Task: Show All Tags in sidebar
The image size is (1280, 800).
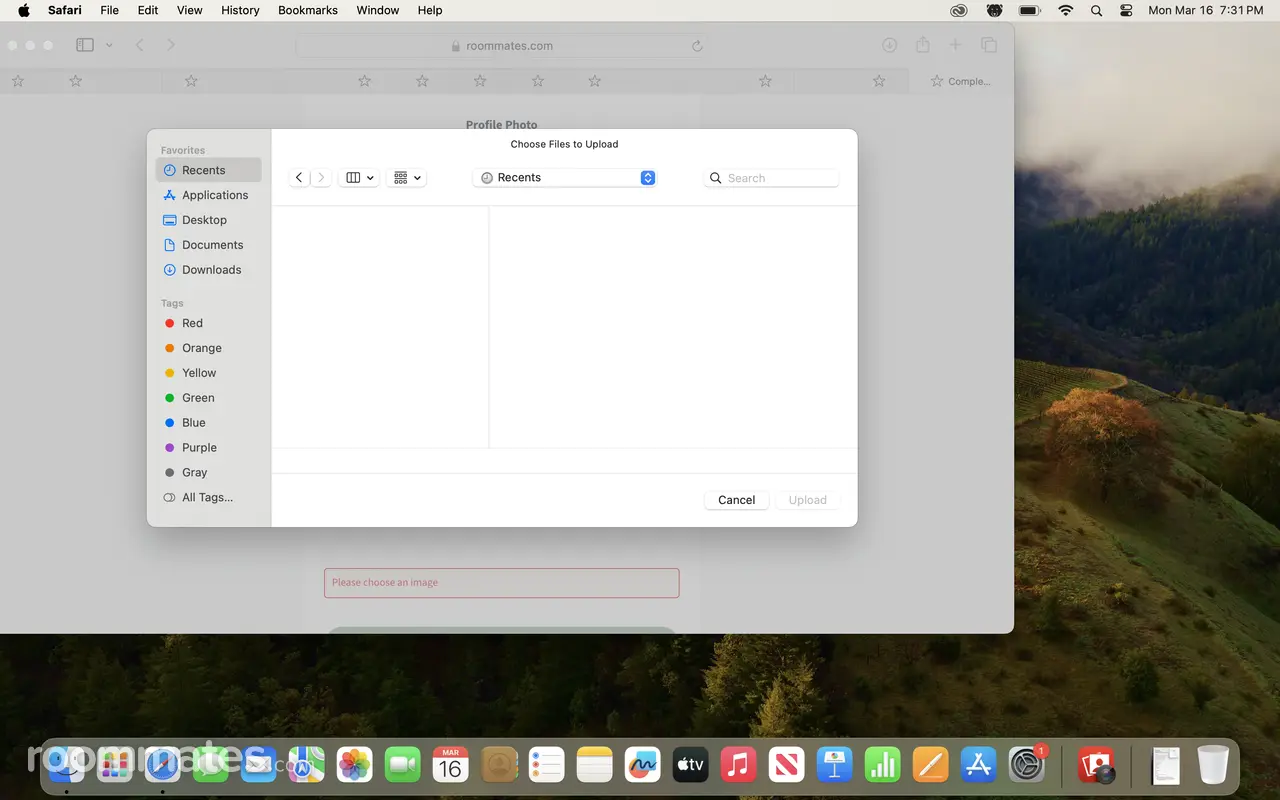Action: 207,497
